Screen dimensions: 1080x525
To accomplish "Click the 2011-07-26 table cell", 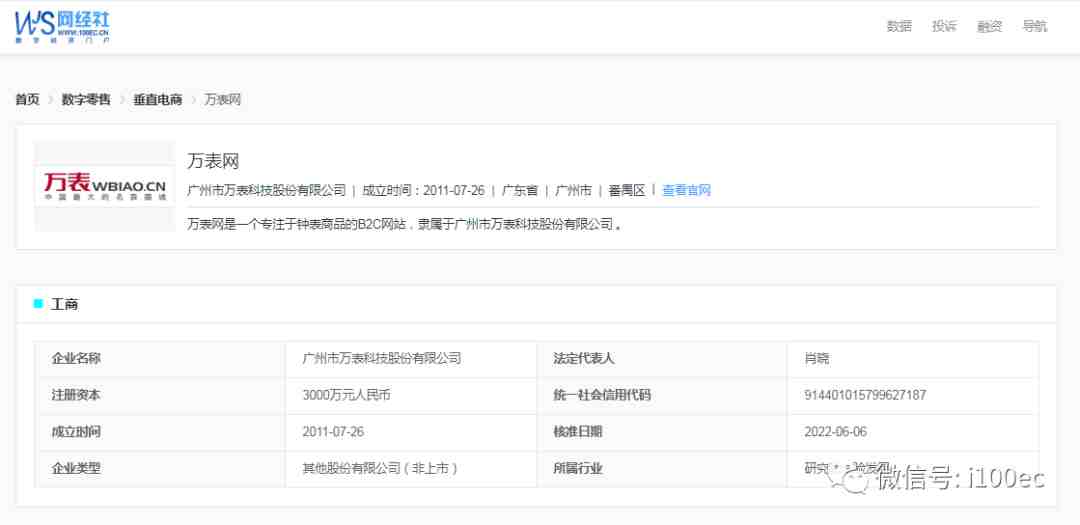I will pos(411,432).
